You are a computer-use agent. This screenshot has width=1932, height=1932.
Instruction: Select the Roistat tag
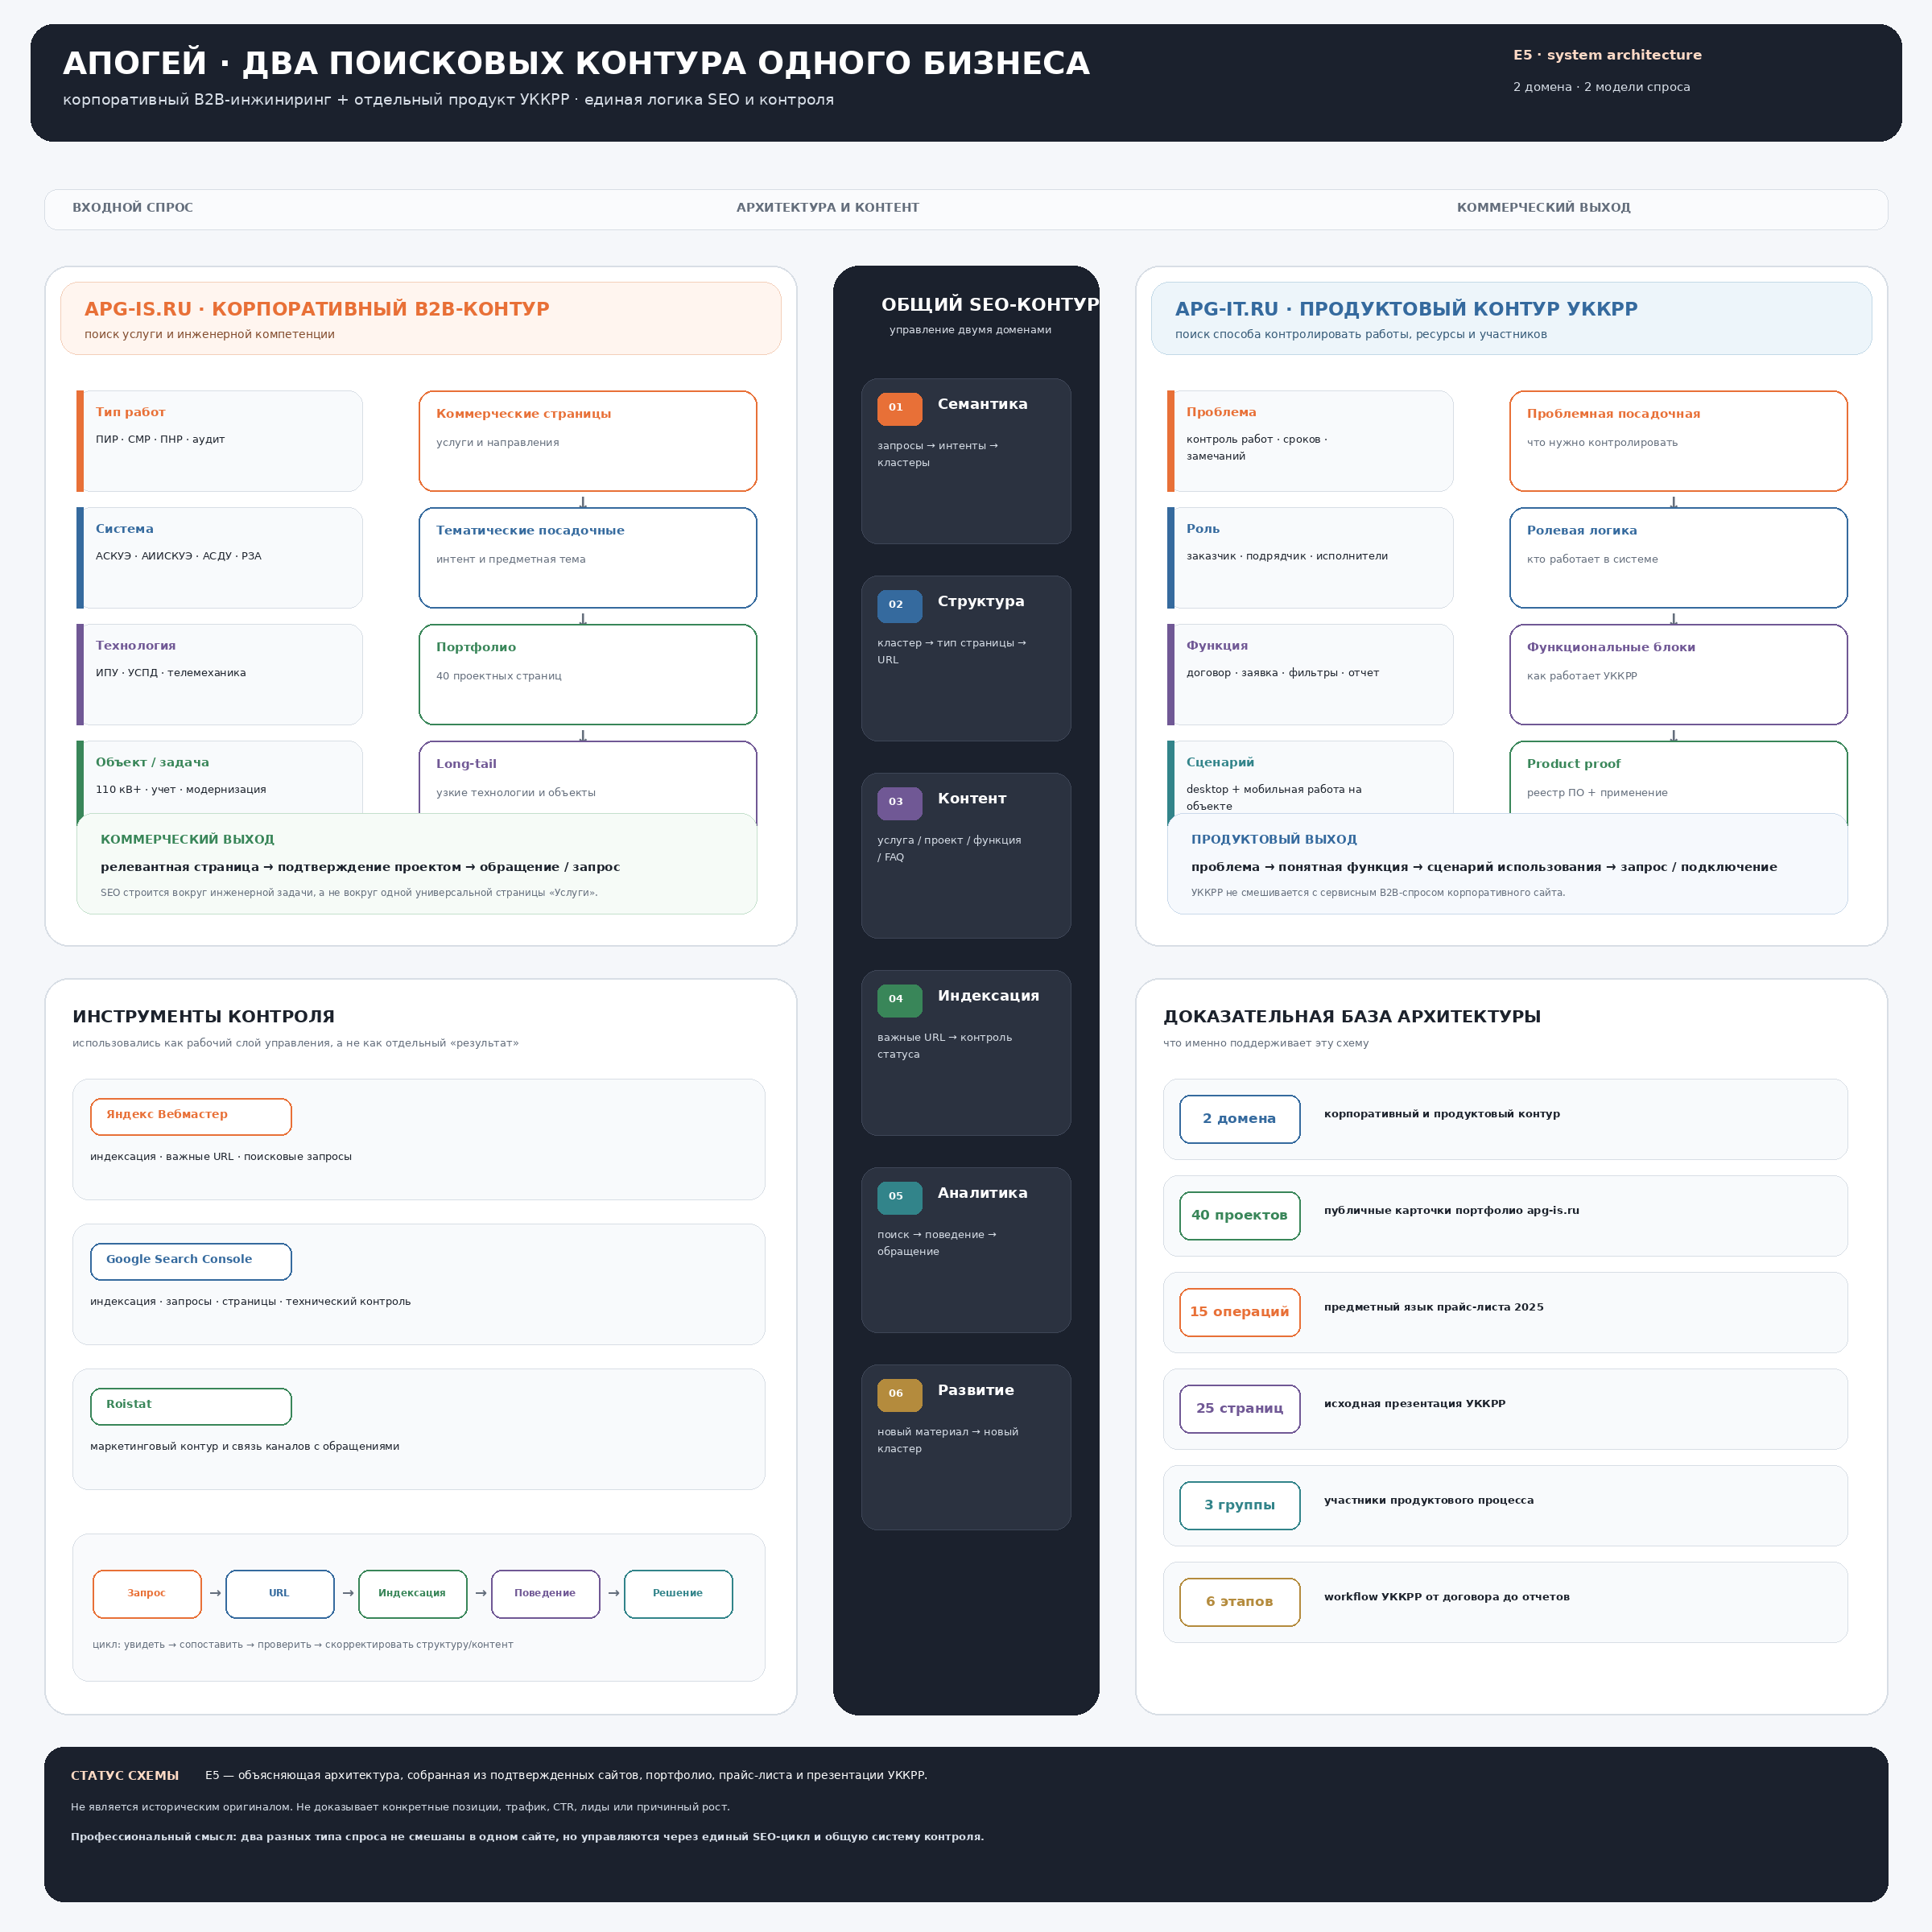191,1406
